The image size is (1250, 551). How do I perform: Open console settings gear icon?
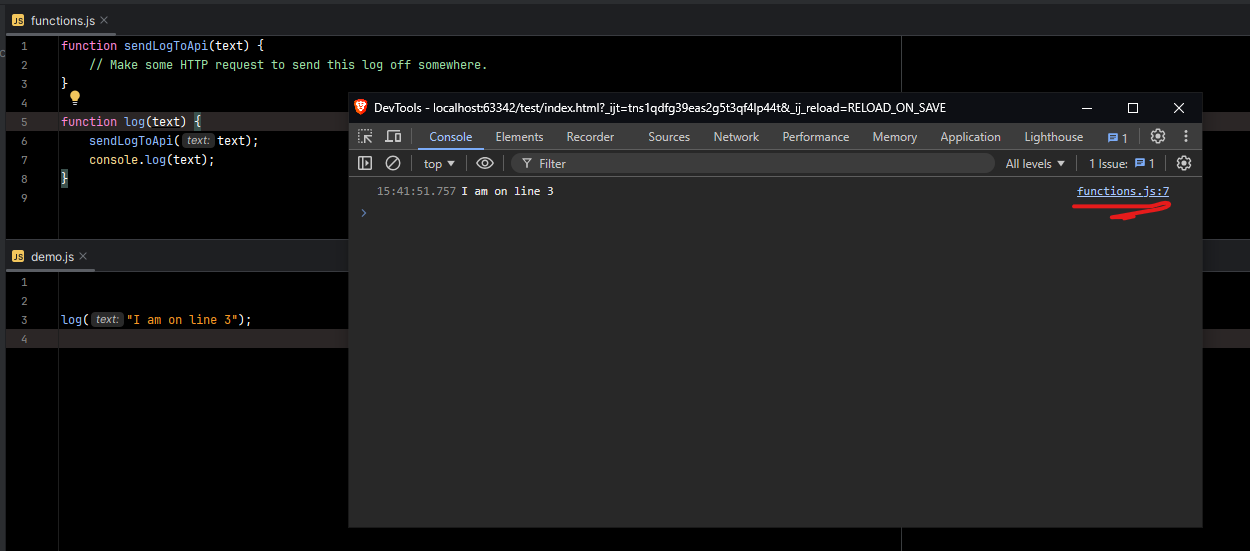(x=1184, y=163)
